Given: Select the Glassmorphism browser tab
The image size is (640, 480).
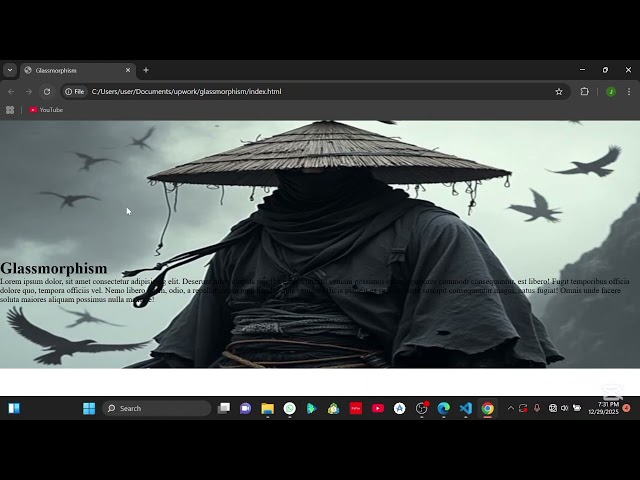Looking at the screenshot, I should pyautogui.click(x=78, y=71).
